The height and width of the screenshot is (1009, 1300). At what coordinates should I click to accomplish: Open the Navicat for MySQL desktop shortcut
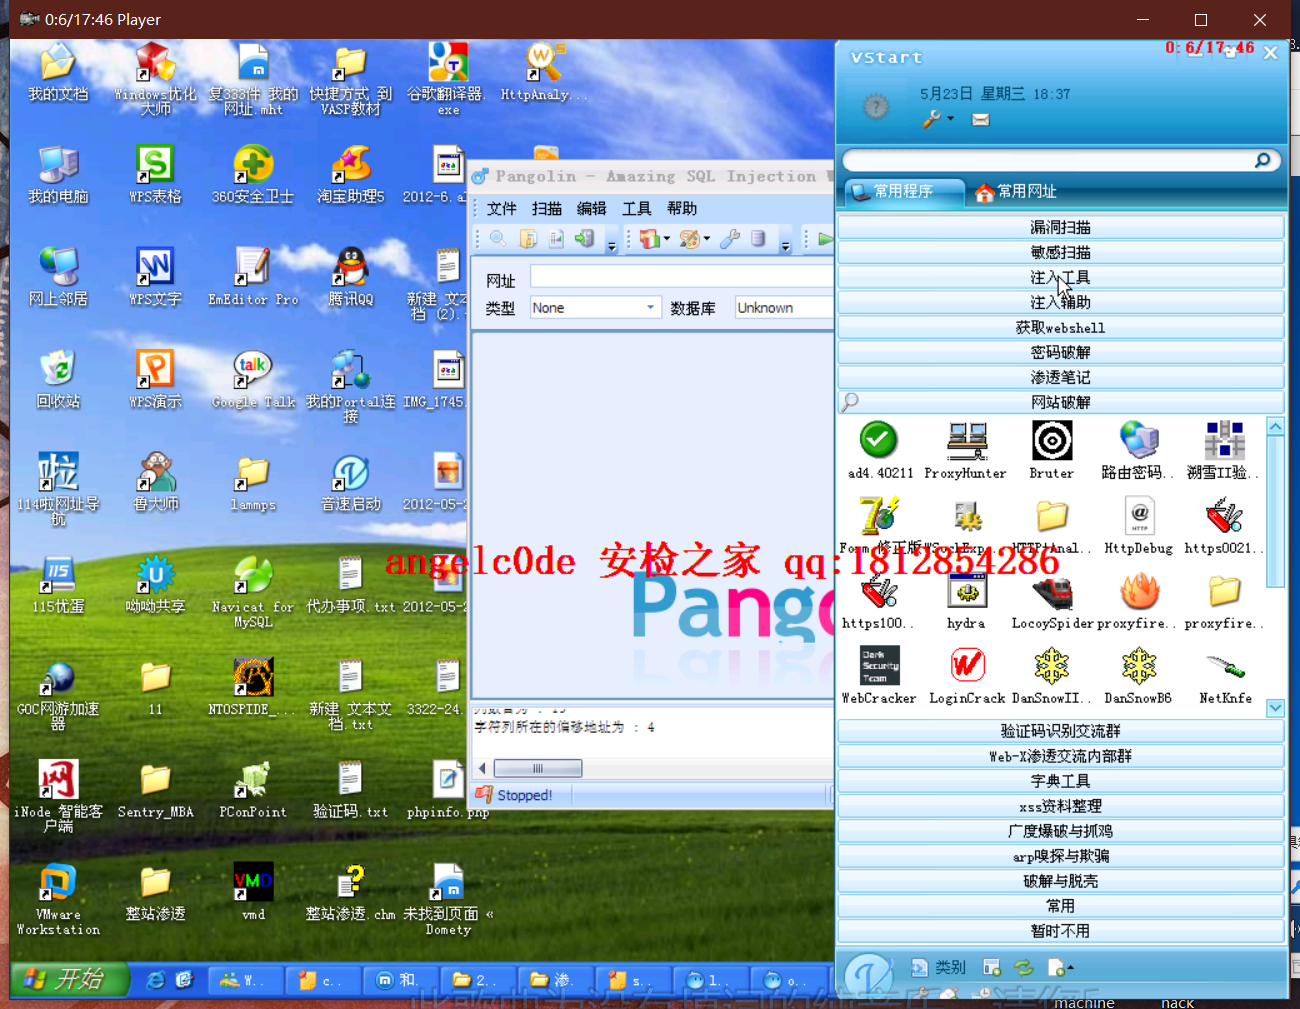click(253, 592)
